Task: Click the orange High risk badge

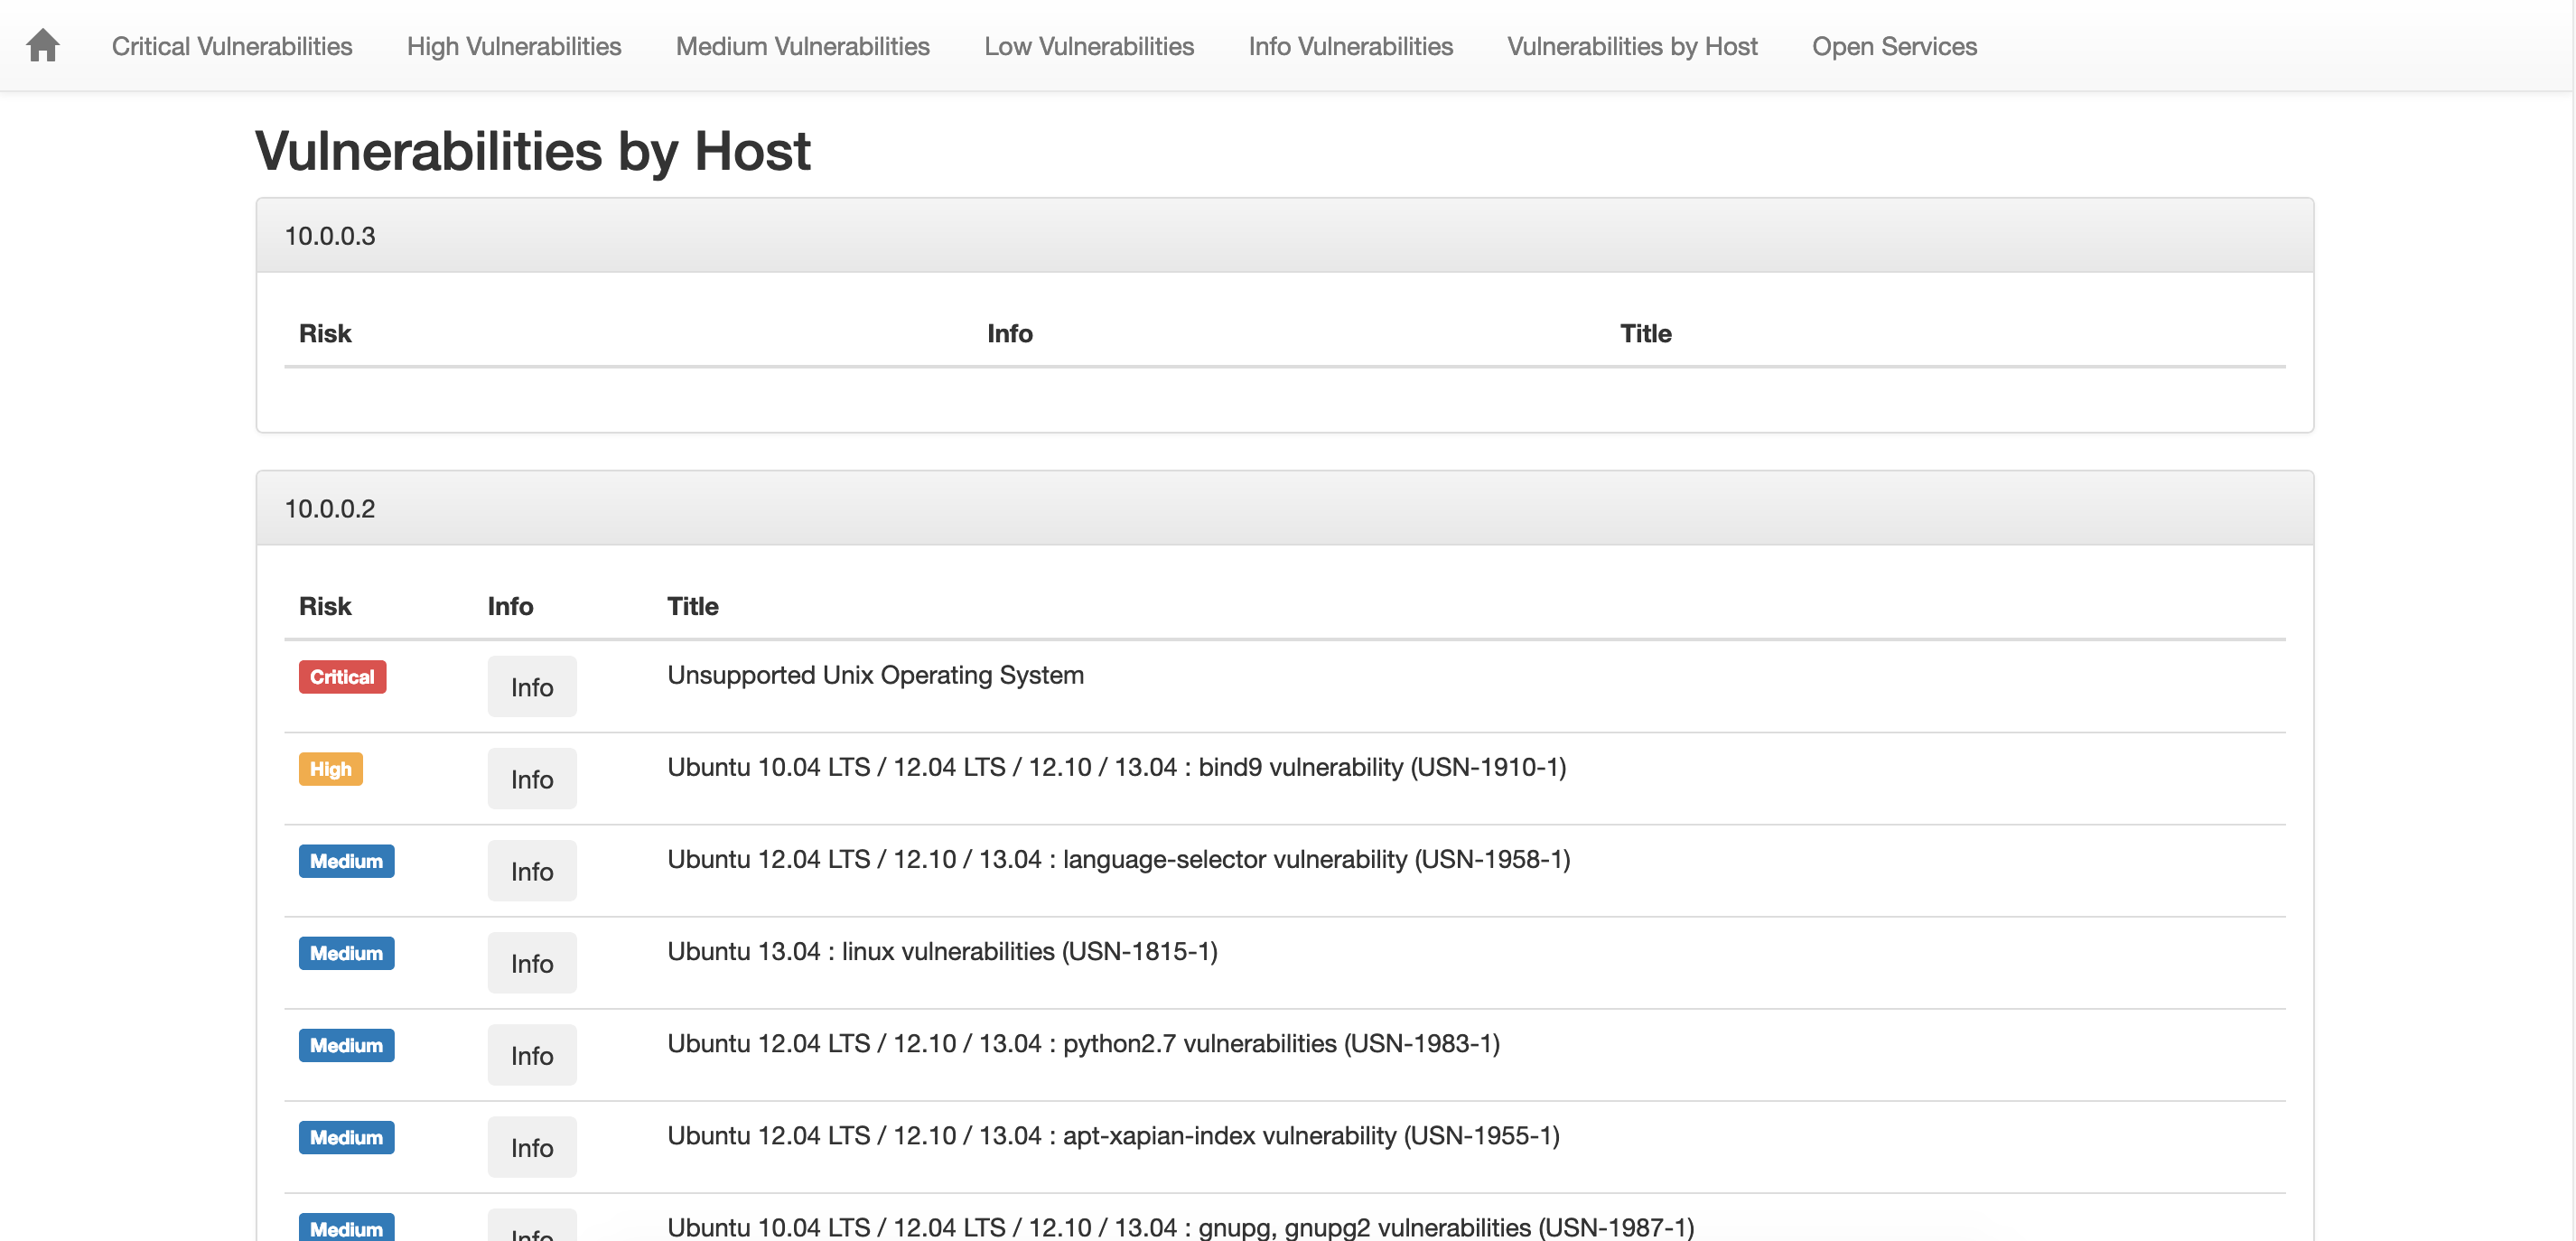Action: click(x=330, y=769)
